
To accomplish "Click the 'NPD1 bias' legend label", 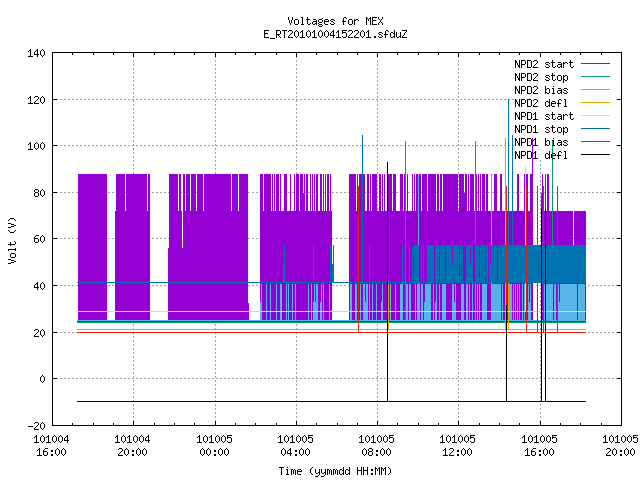I will tap(541, 142).
